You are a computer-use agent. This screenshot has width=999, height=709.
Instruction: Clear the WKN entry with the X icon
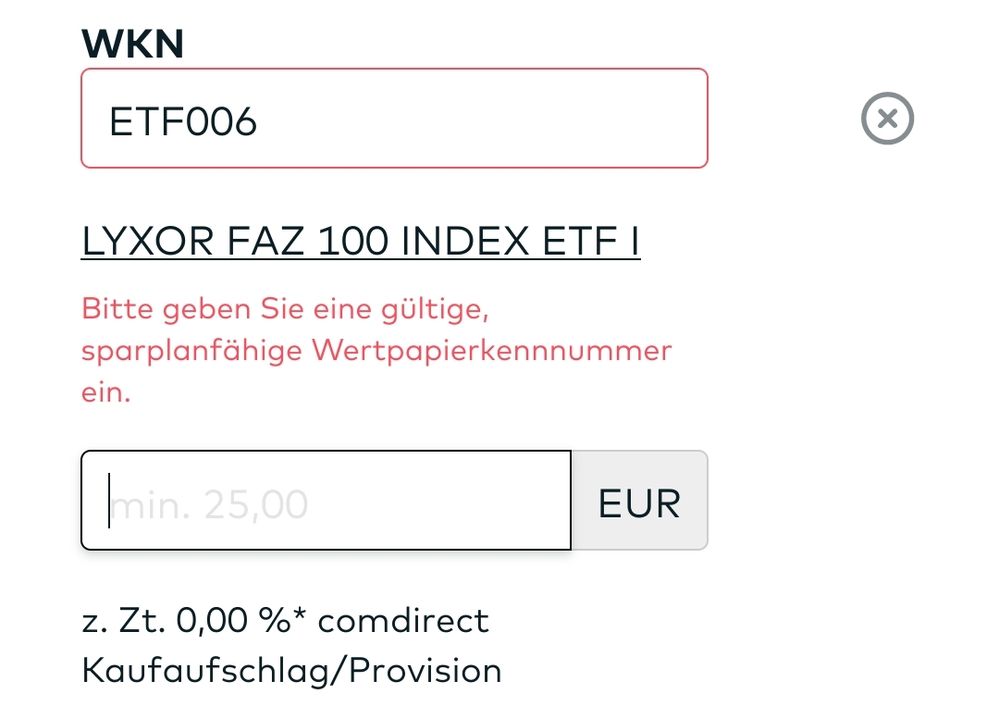(887, 119)
